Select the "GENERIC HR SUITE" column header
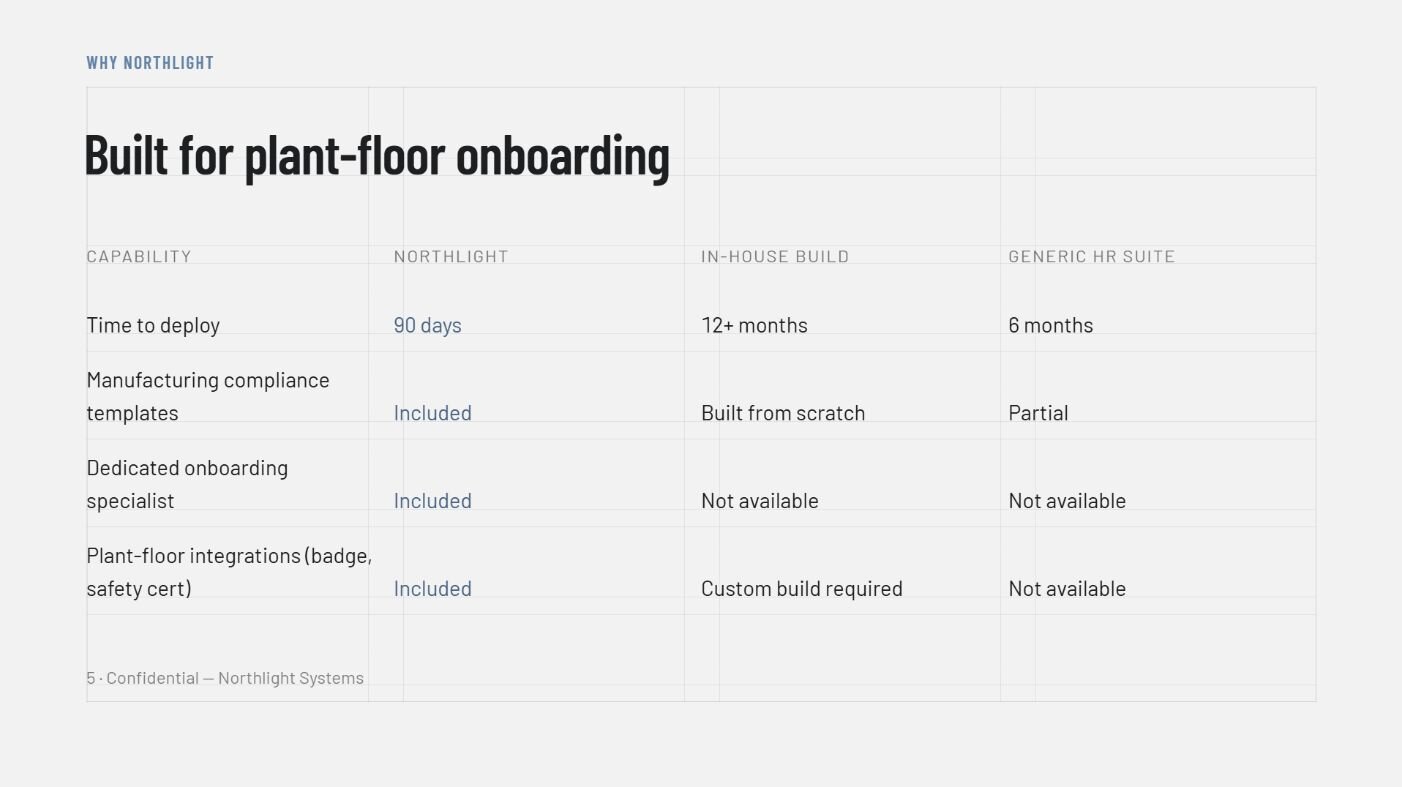Screen dimensions: 1402x787 pyautogui.click(x=1092, y=256)
